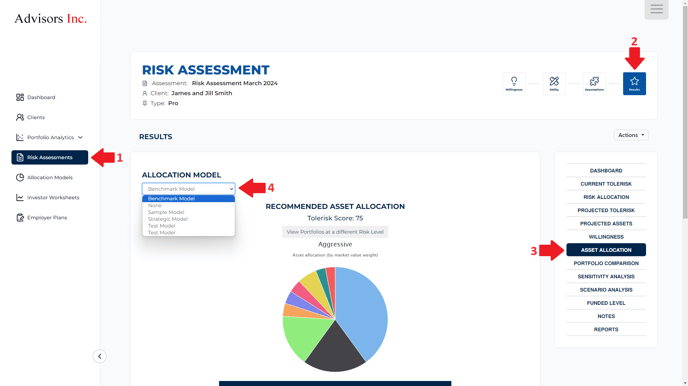Select the Willingness lightbulb step icon
688x386 pixels.
tap(514, 83)
